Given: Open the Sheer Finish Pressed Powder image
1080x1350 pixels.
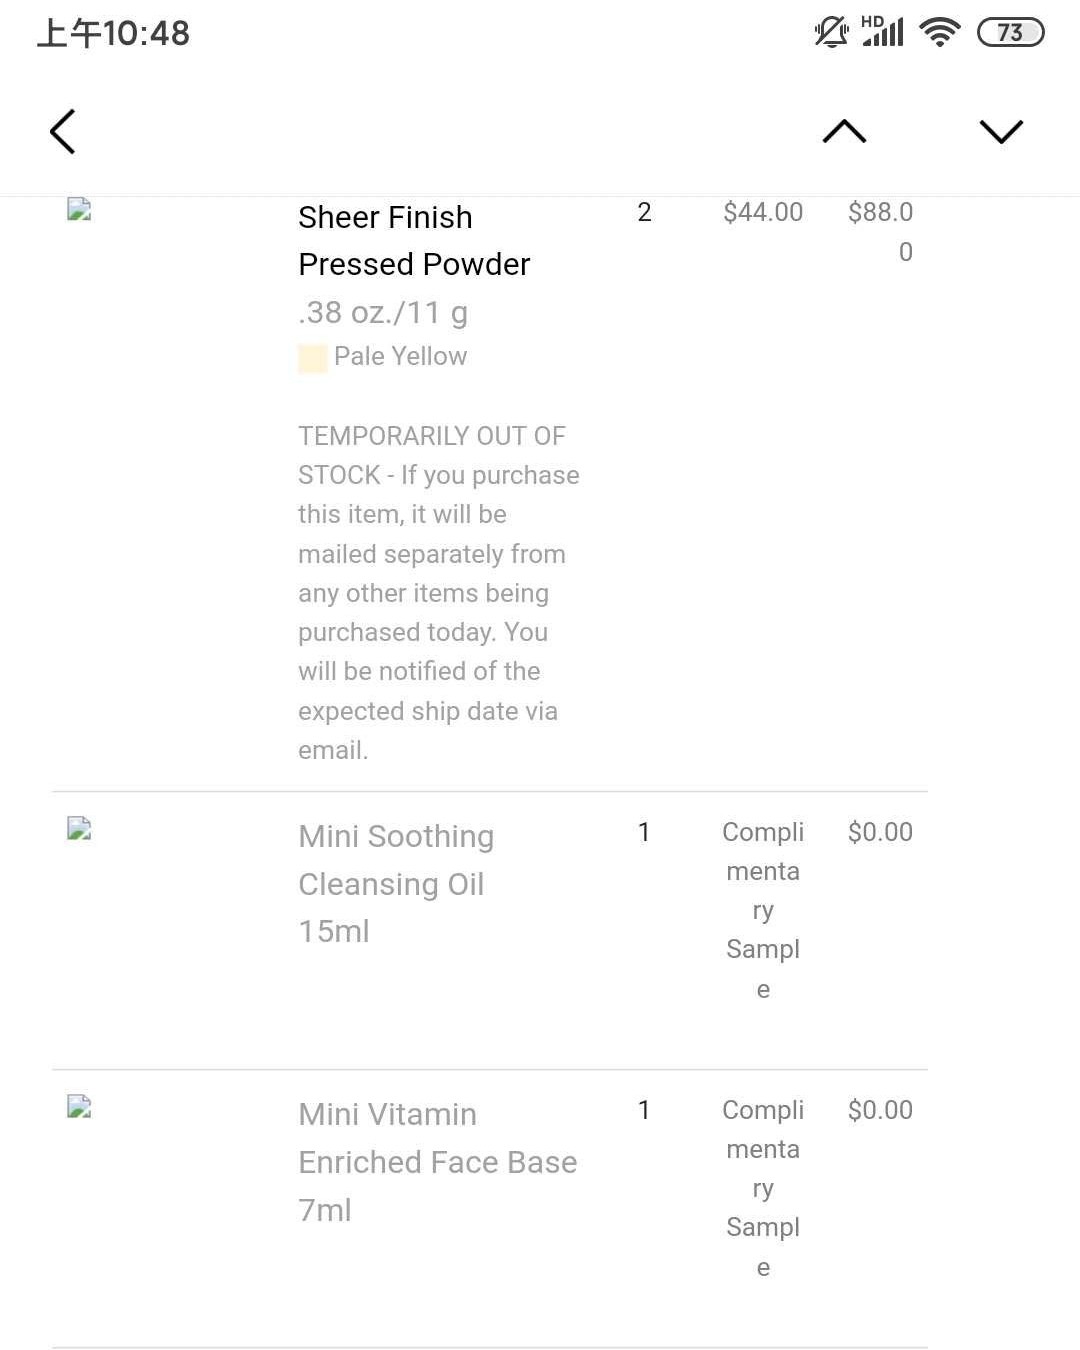Looking at the screenshot, I should (x=79, y=209).
